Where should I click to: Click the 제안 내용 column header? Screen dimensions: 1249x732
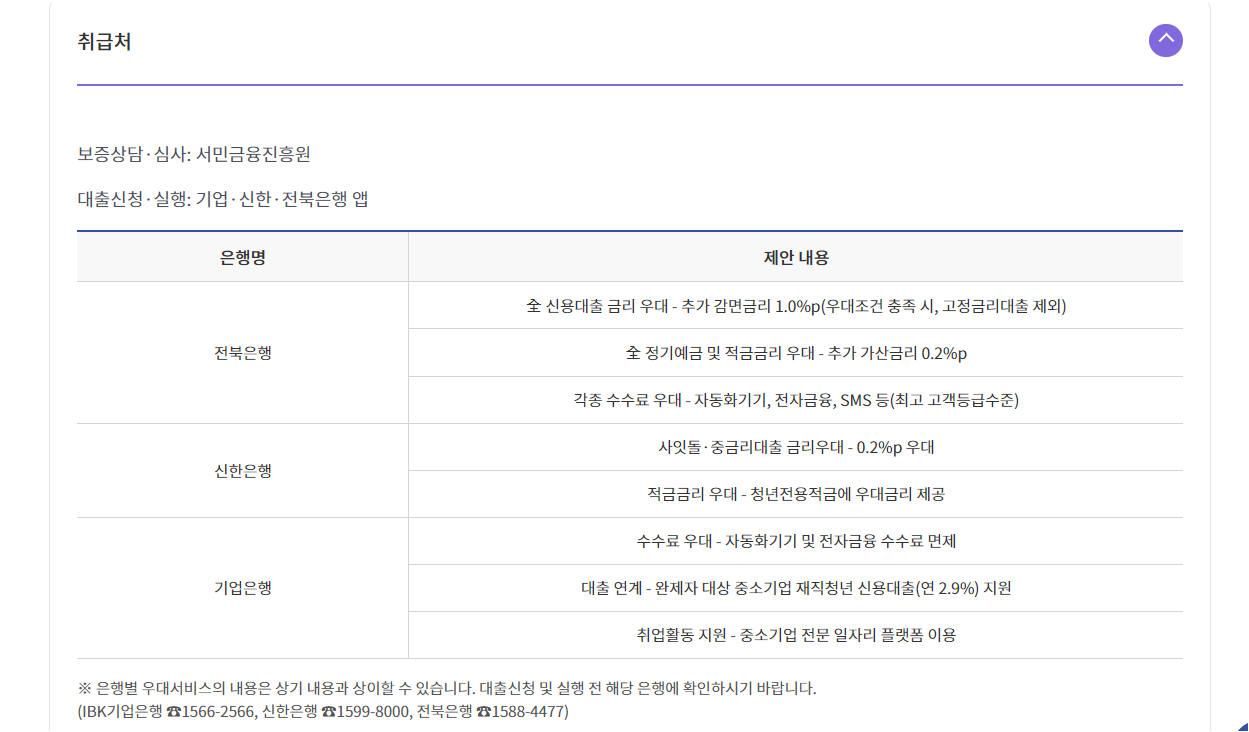pyautogui.click(x=795, y=256)
